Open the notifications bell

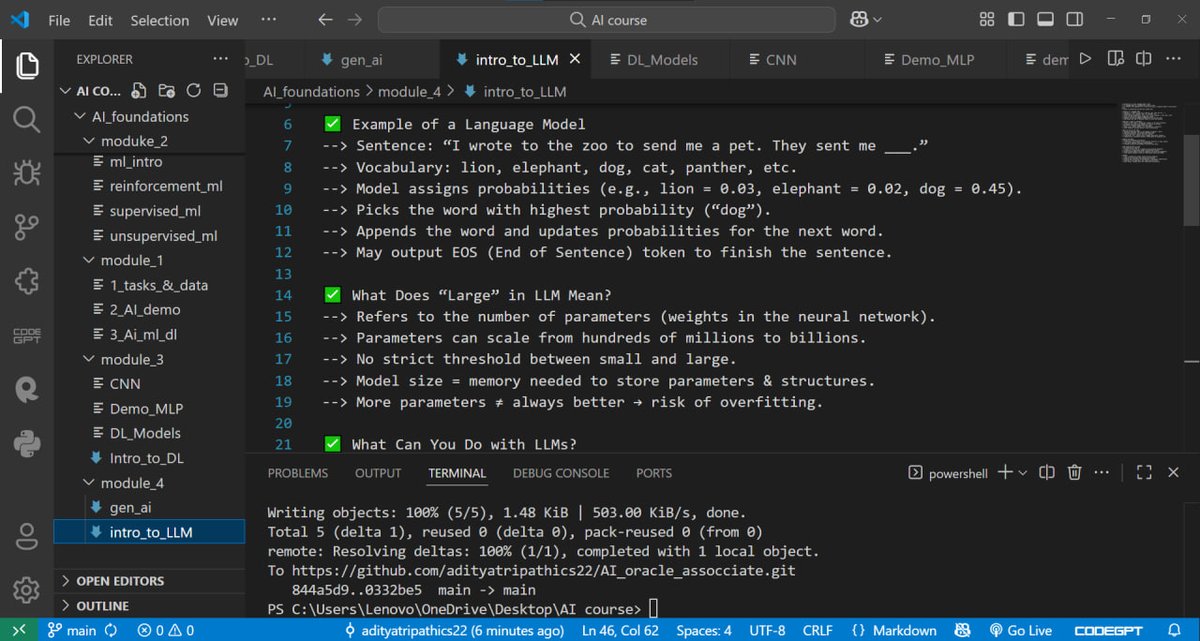1174,630
